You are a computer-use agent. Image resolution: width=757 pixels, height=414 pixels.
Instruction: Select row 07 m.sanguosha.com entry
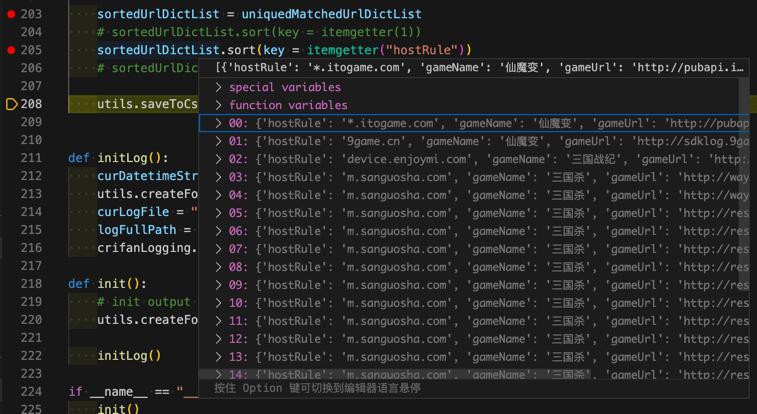474,249
